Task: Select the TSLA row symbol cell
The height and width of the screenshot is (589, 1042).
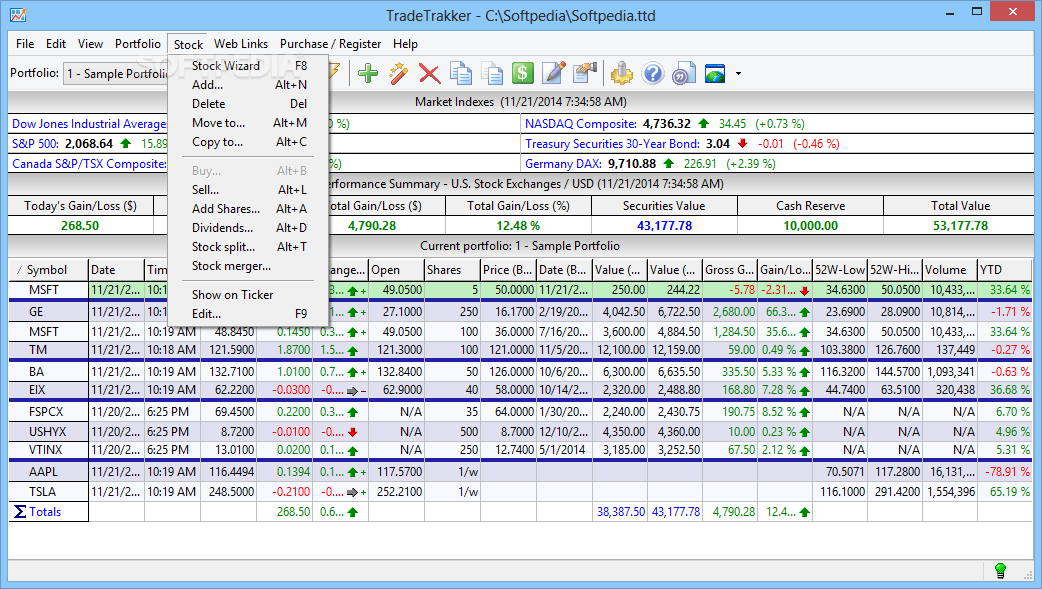Action: [49, 492]
